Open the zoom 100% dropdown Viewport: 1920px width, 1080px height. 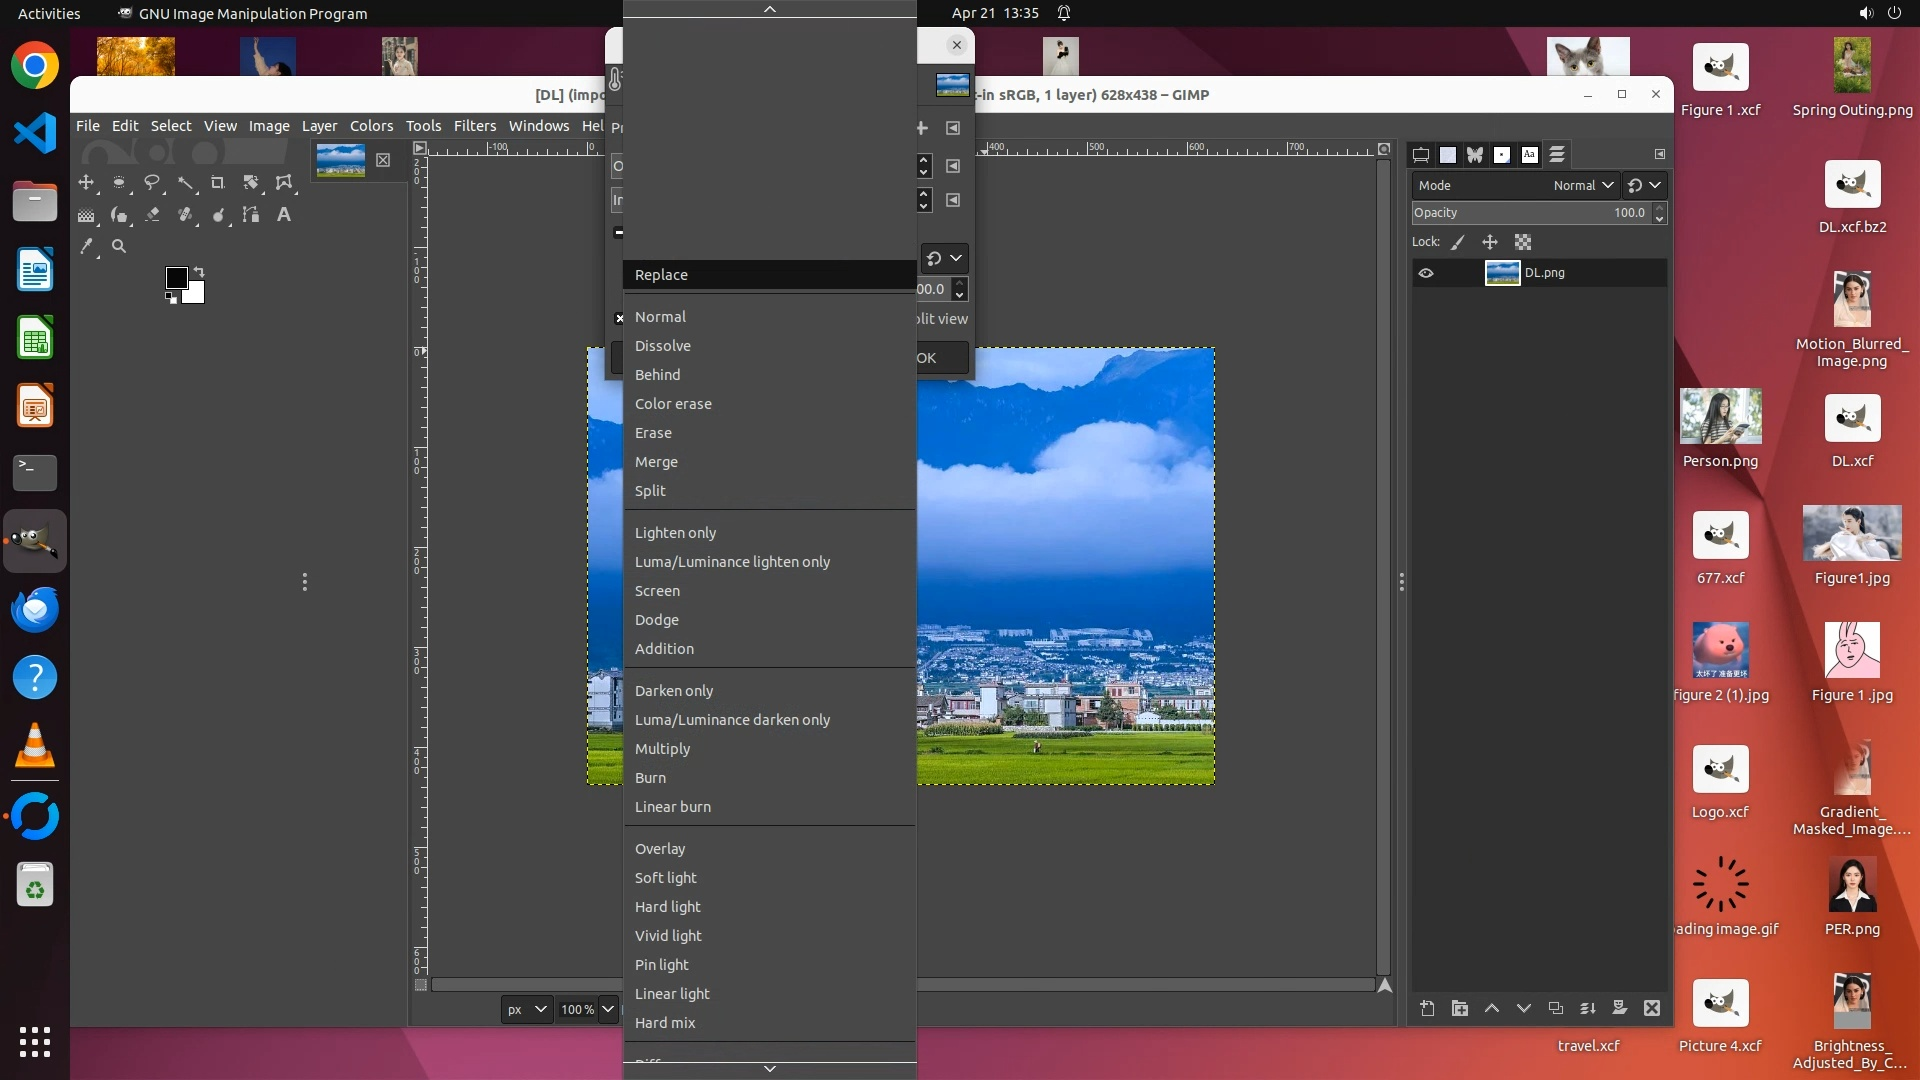[x=607, y=1009]
